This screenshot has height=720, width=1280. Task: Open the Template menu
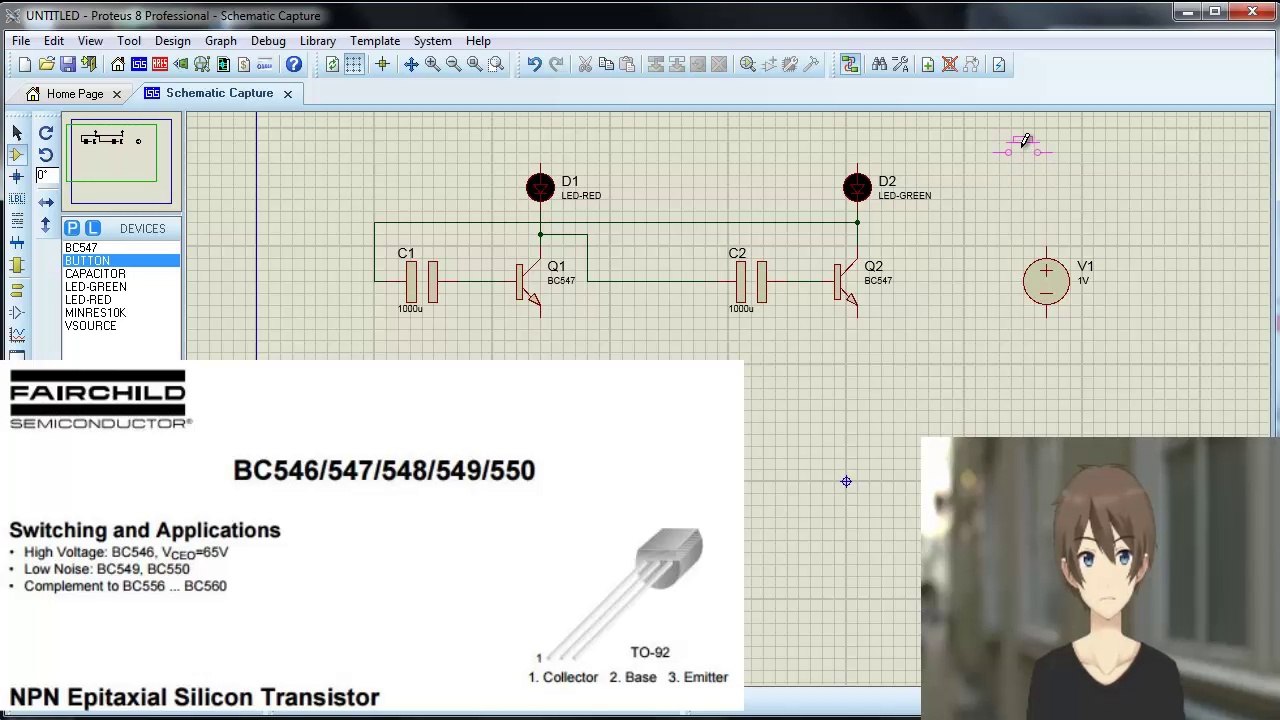pos(375,41)
